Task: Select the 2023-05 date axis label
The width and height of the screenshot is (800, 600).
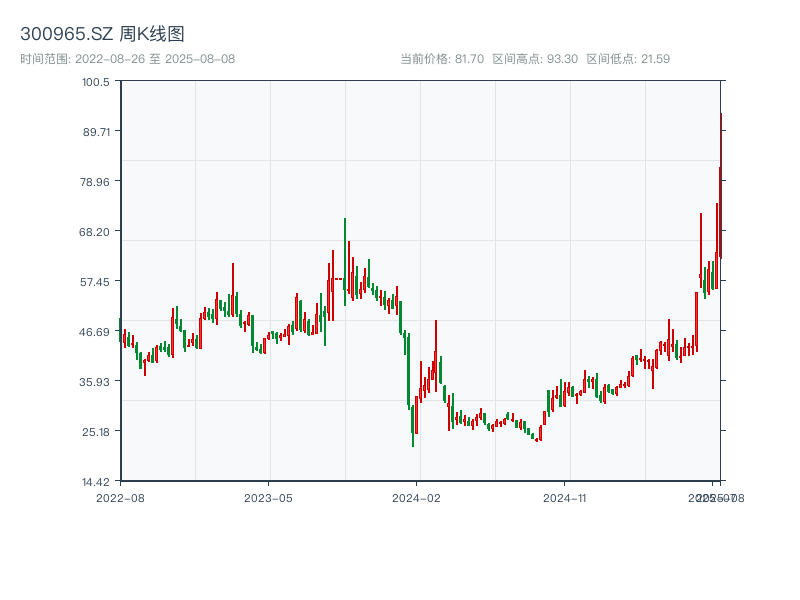Action: (x=268, y=497)
